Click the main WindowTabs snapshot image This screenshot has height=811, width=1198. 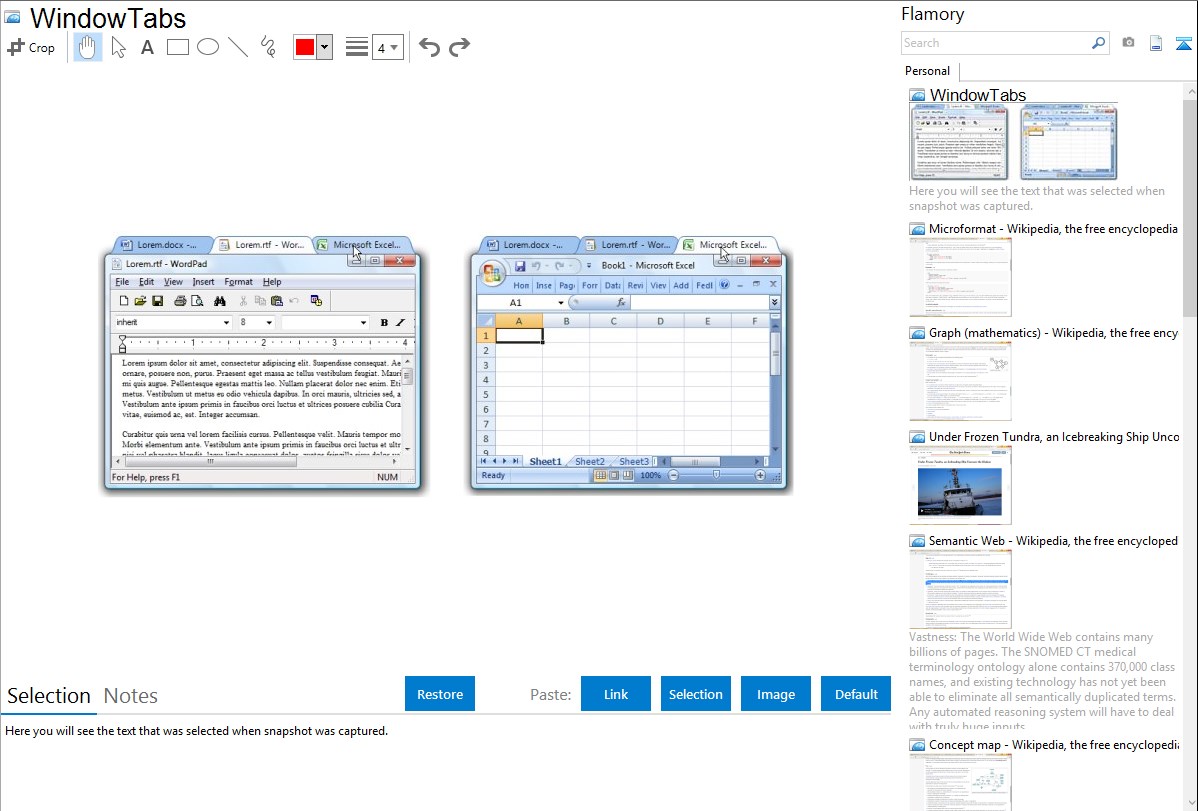446,364
